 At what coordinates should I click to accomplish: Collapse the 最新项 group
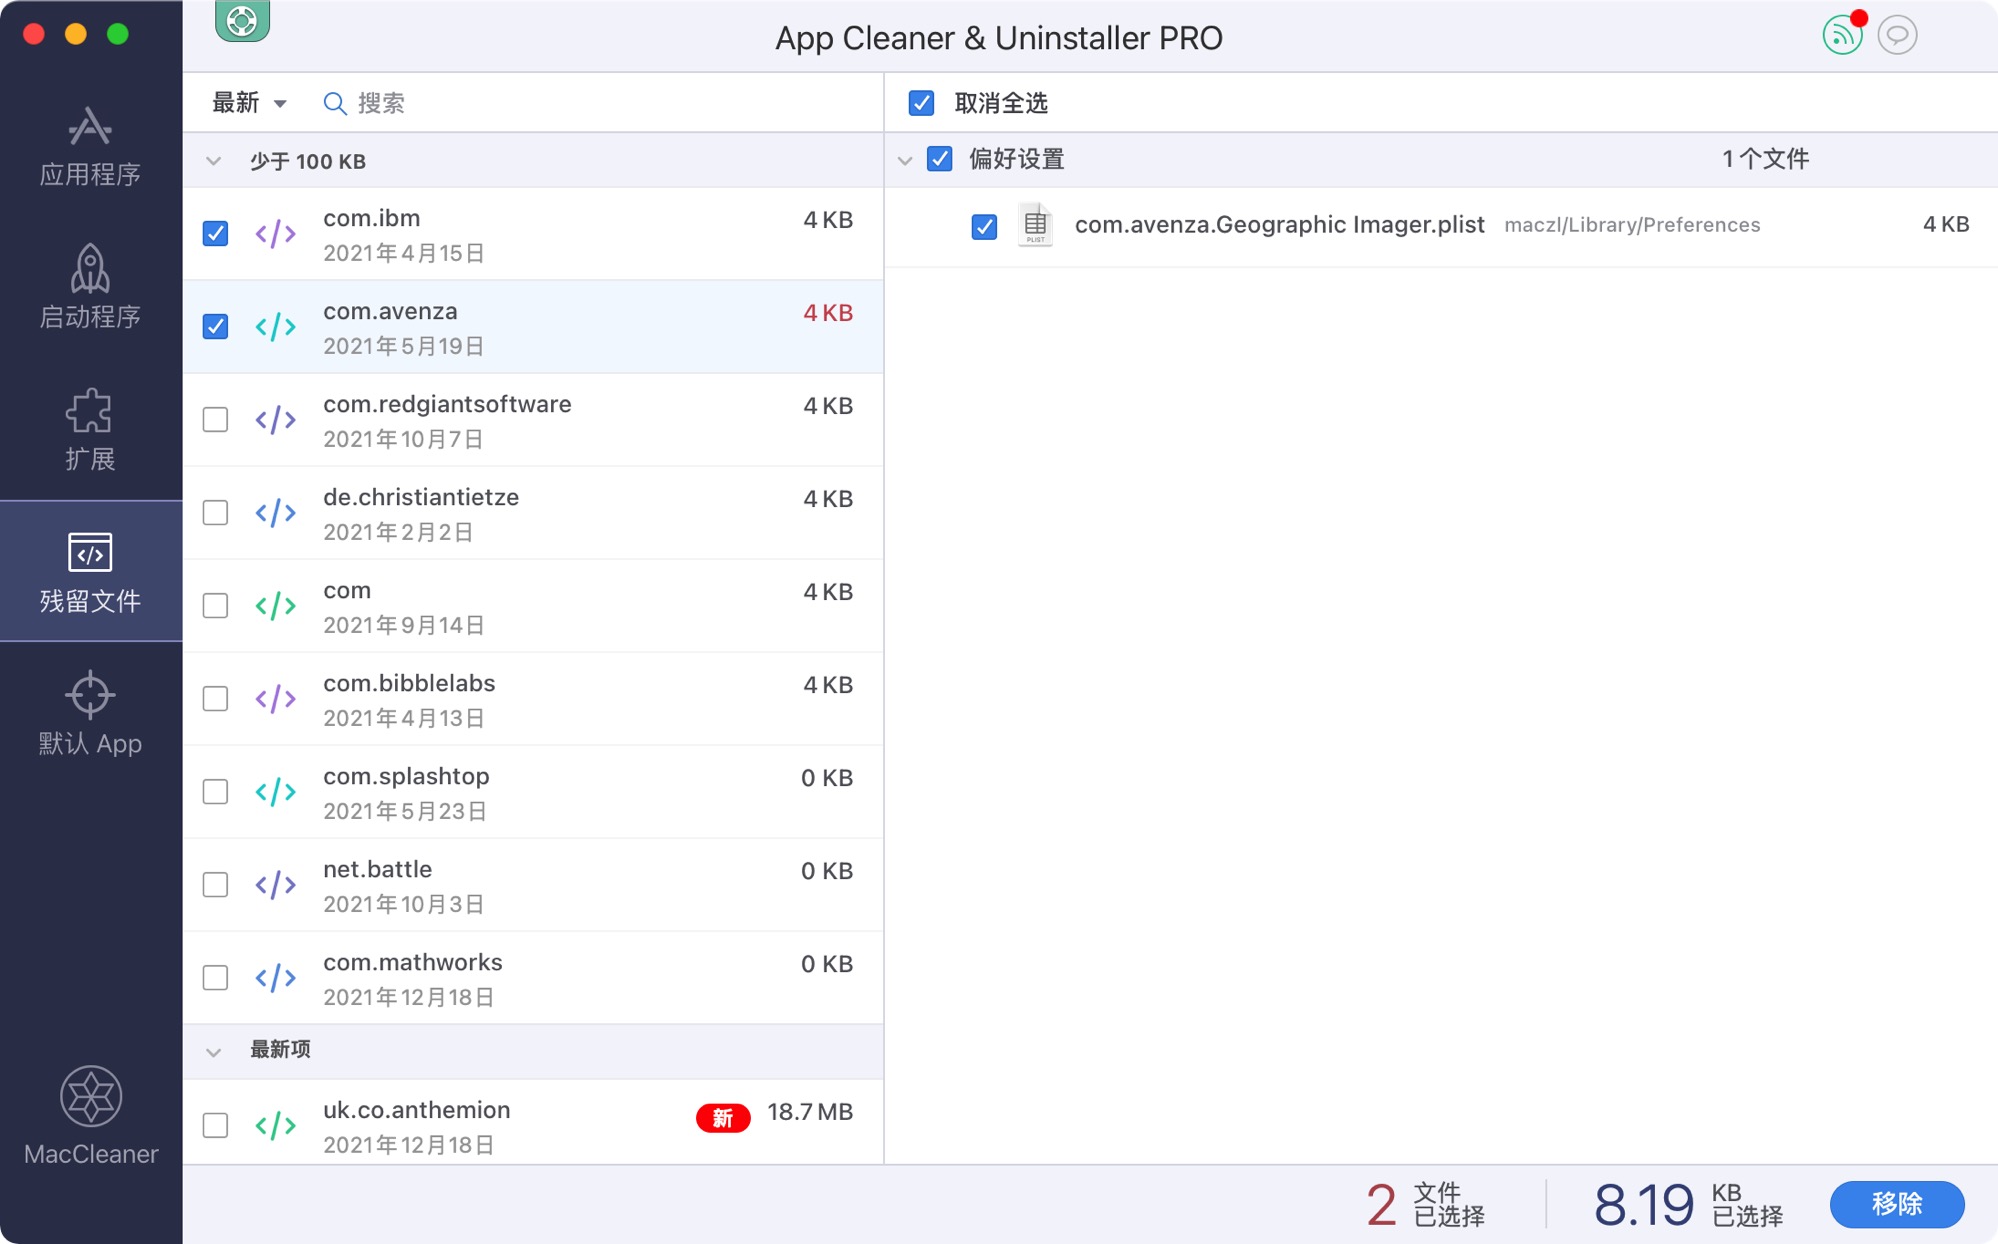pos(213,1051)
